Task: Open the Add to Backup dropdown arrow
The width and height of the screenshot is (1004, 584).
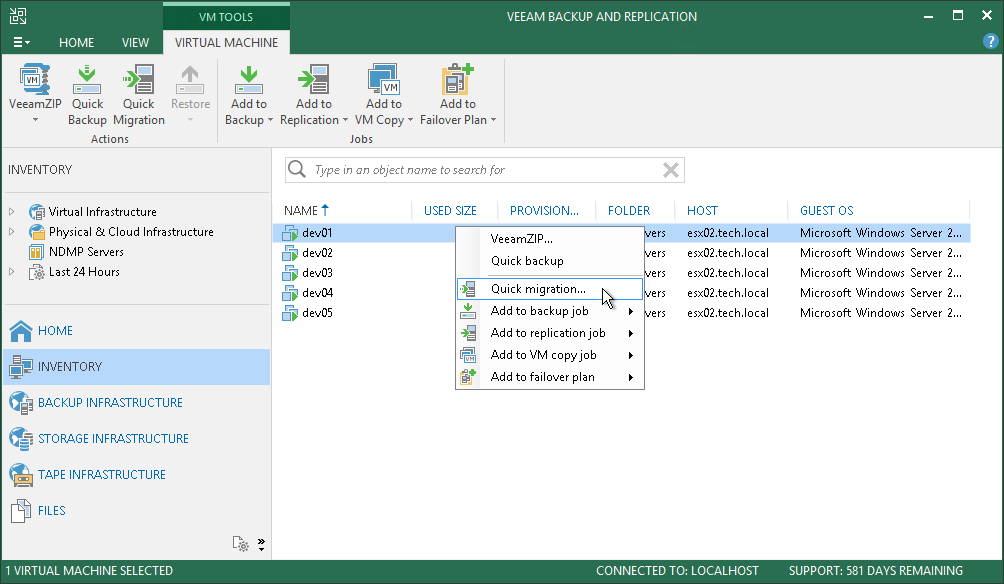Action: coord(270,120)
